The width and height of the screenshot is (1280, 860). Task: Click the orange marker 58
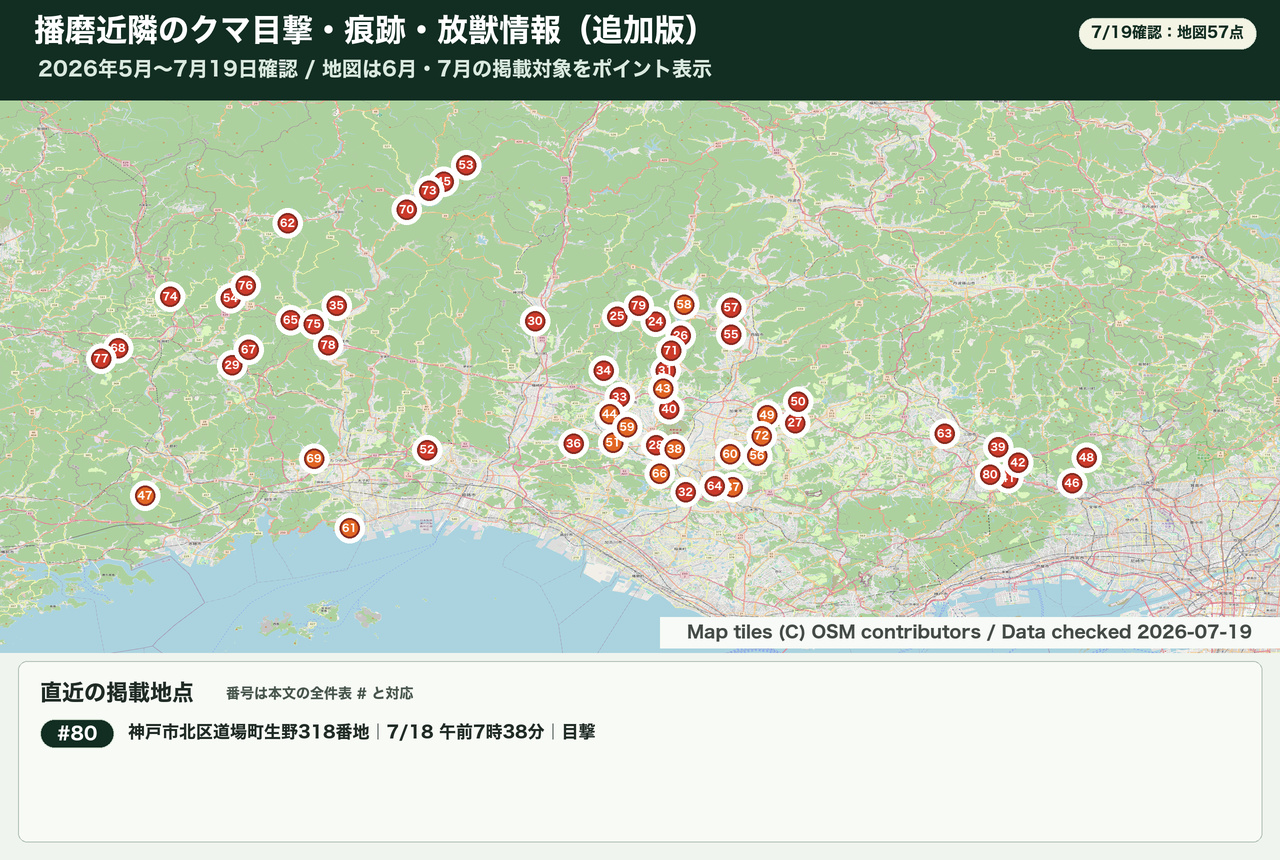(x=684, y=305)
